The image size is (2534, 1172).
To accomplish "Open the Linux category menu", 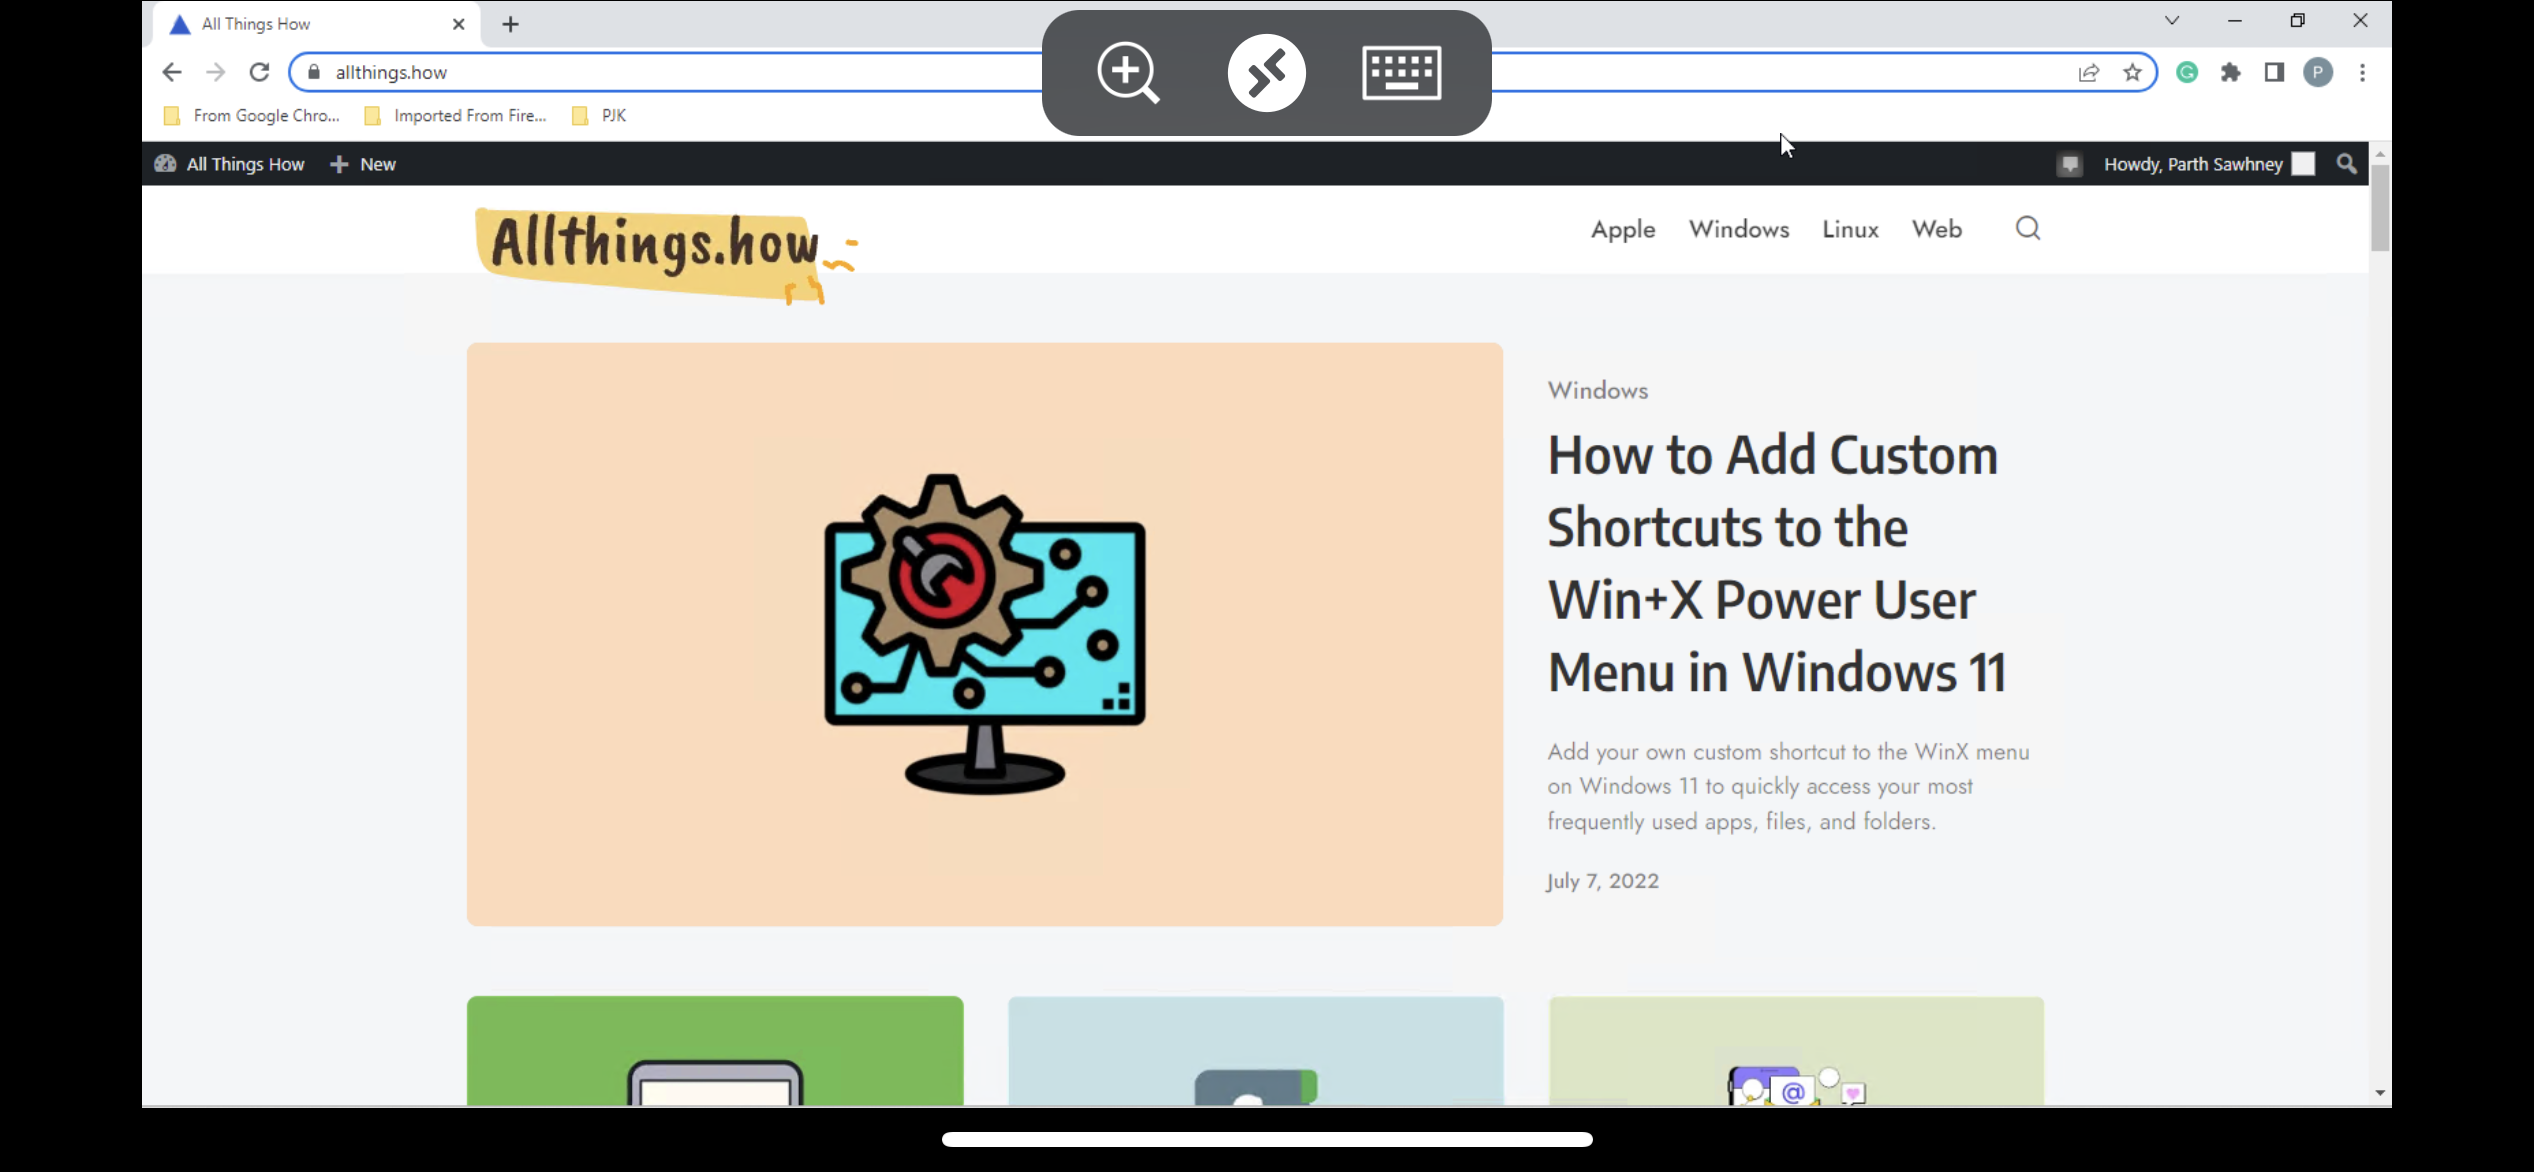I will click(x=1850, y=229).
